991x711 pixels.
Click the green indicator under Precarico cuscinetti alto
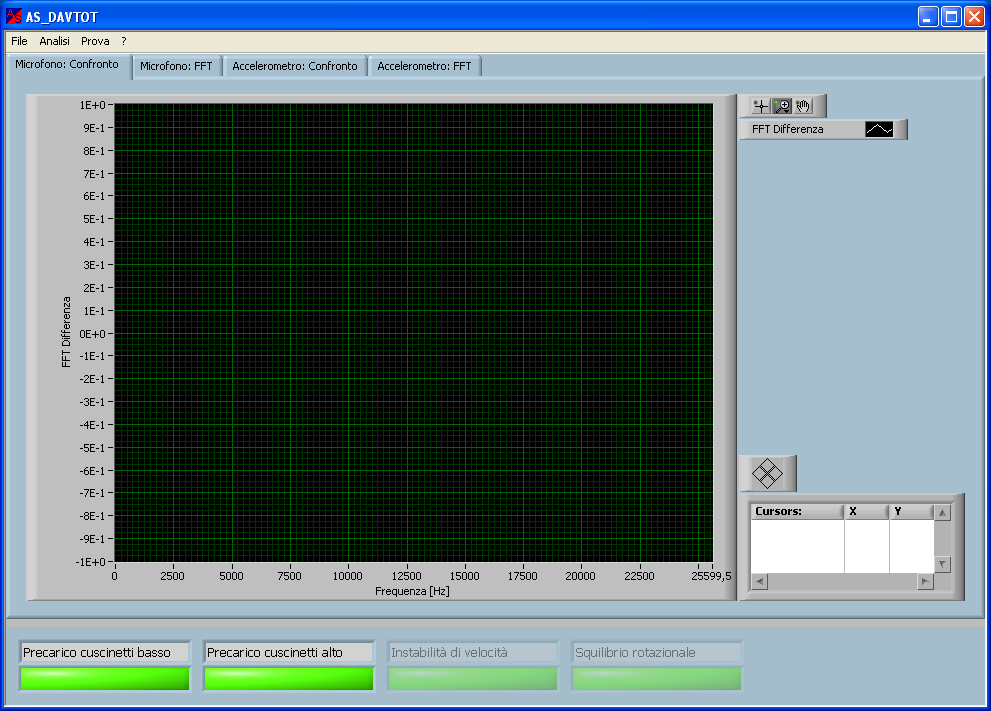pyautogui.click(x=289, y=679)
